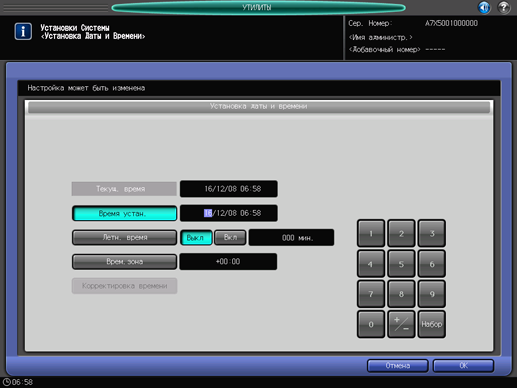
Task: Tap keypad digit 6
Action: [432, 264]
